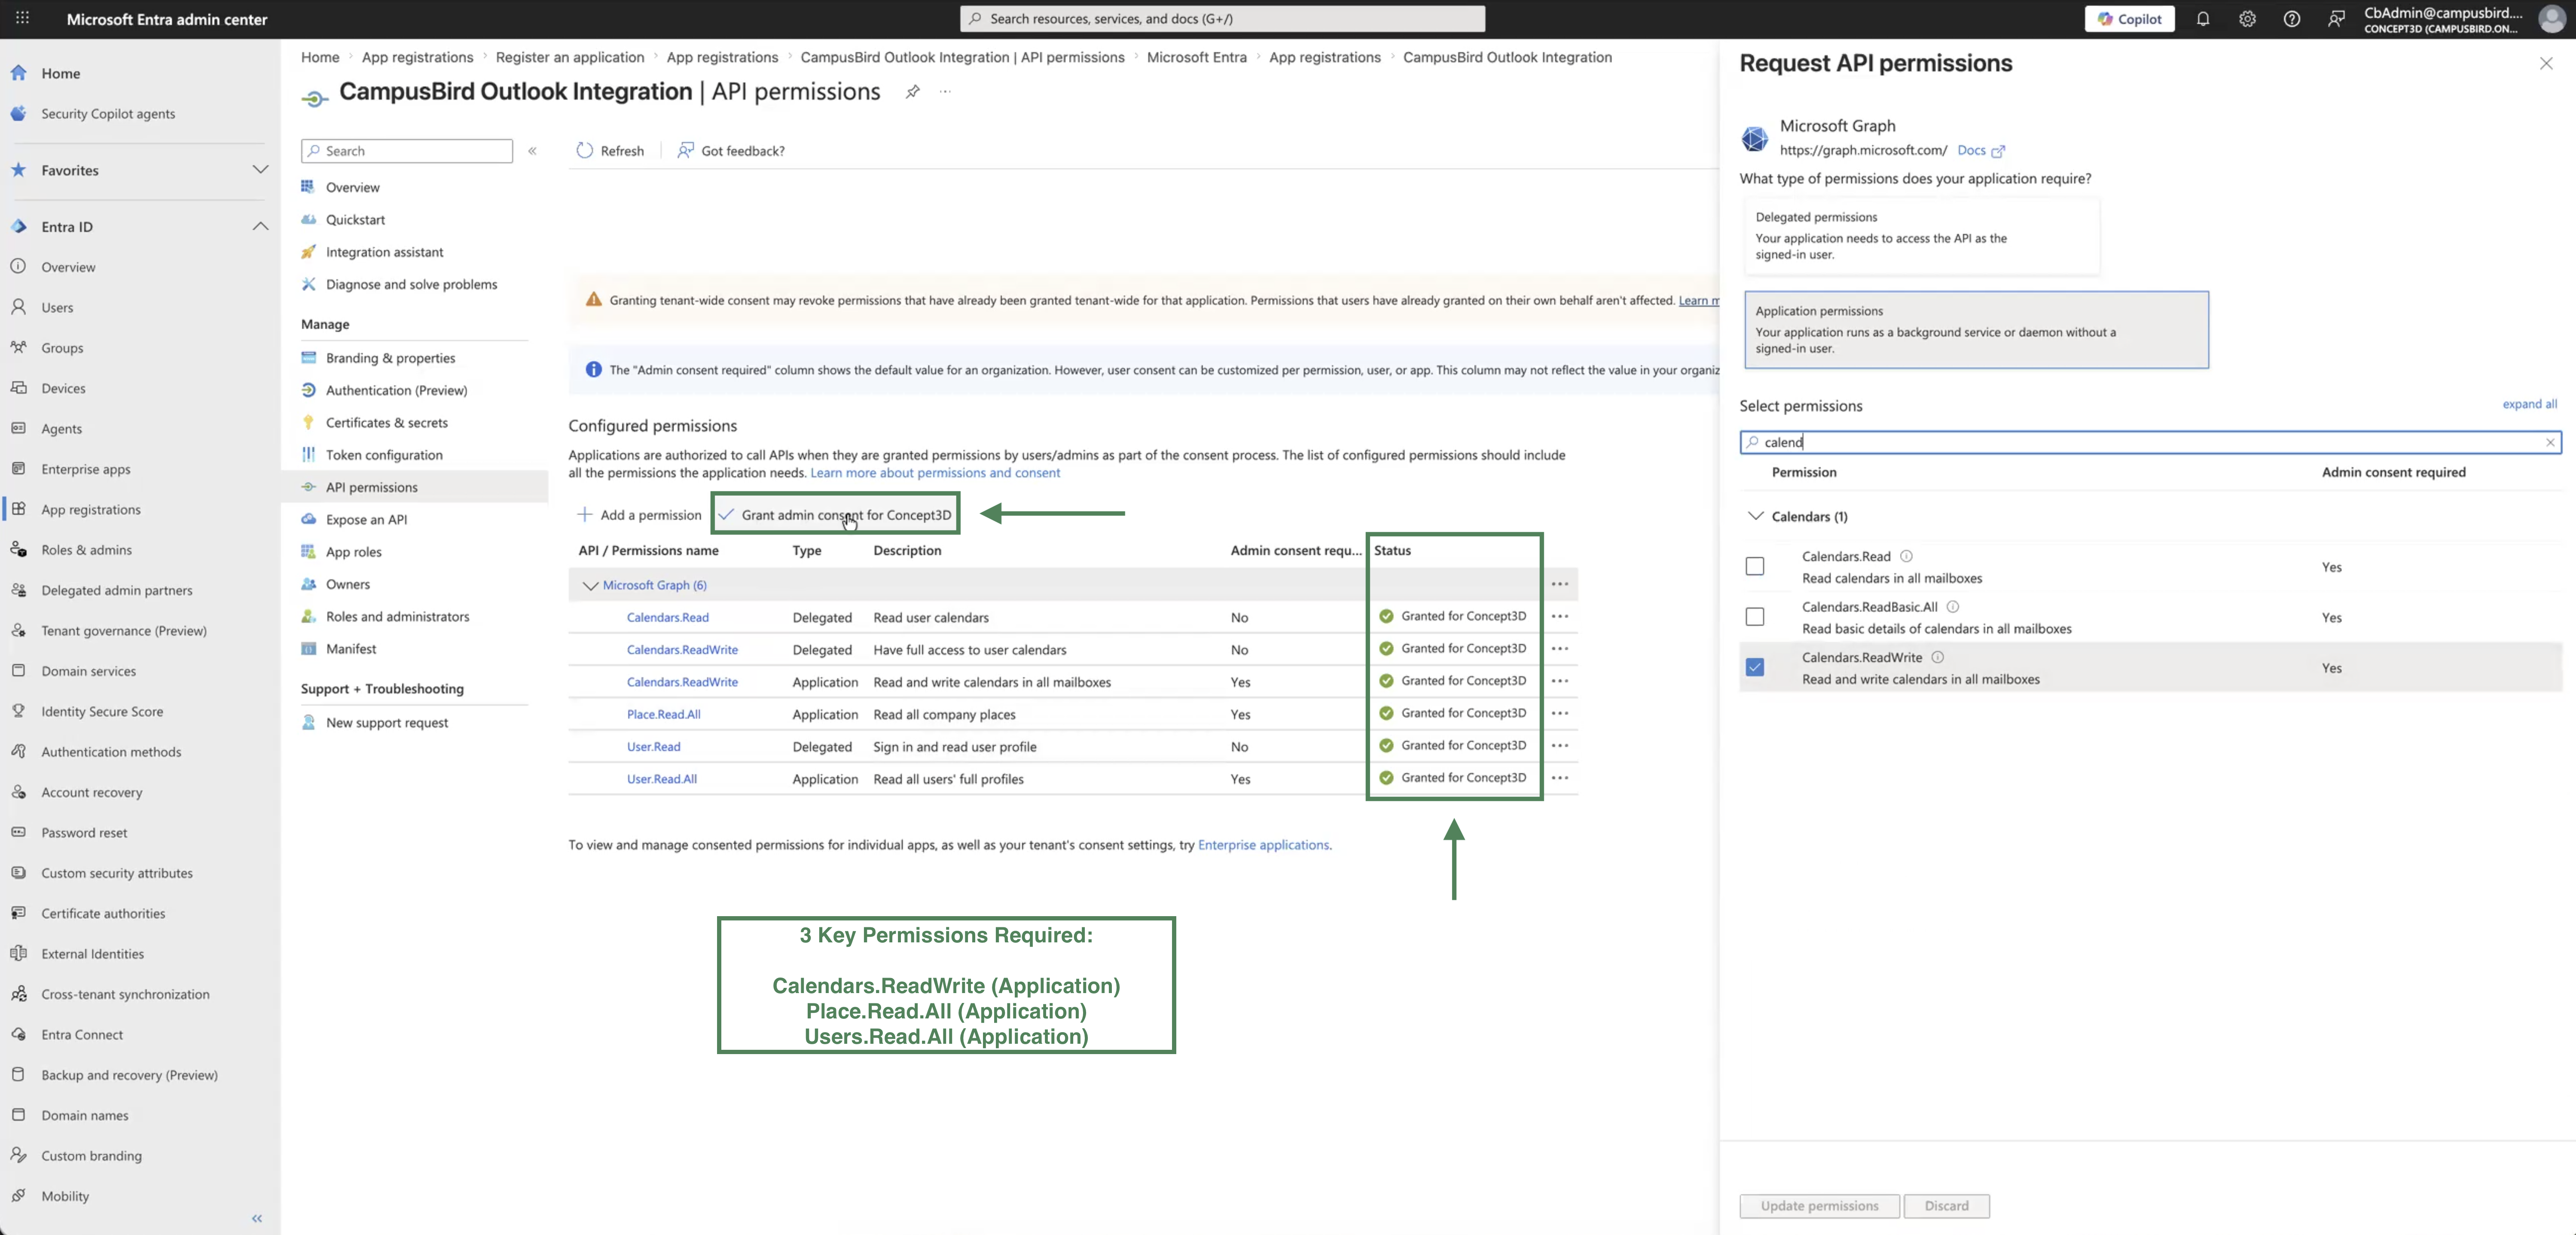Select Delegated permissions option
The height and width of the screenshot is (1235, 2576).
[1921, 236]
